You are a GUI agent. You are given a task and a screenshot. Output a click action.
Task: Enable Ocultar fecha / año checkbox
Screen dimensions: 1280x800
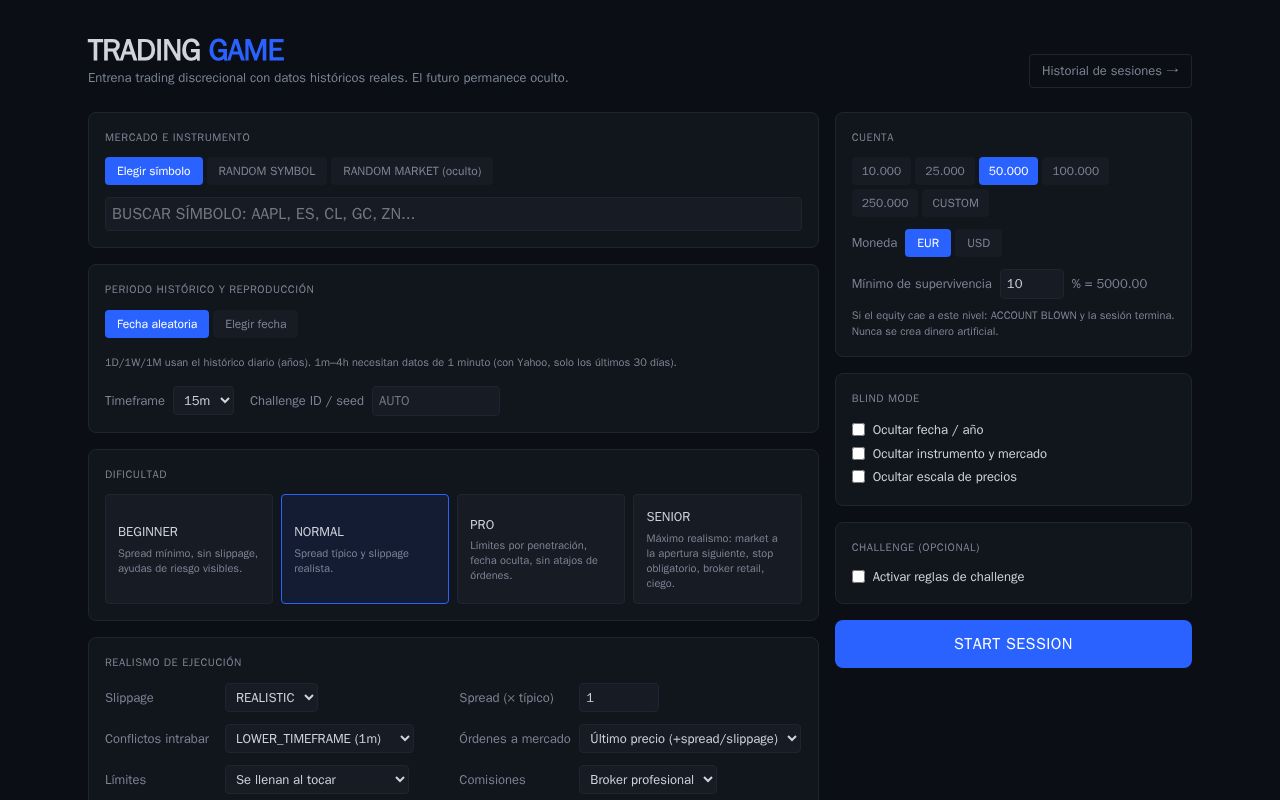[858, 430]
